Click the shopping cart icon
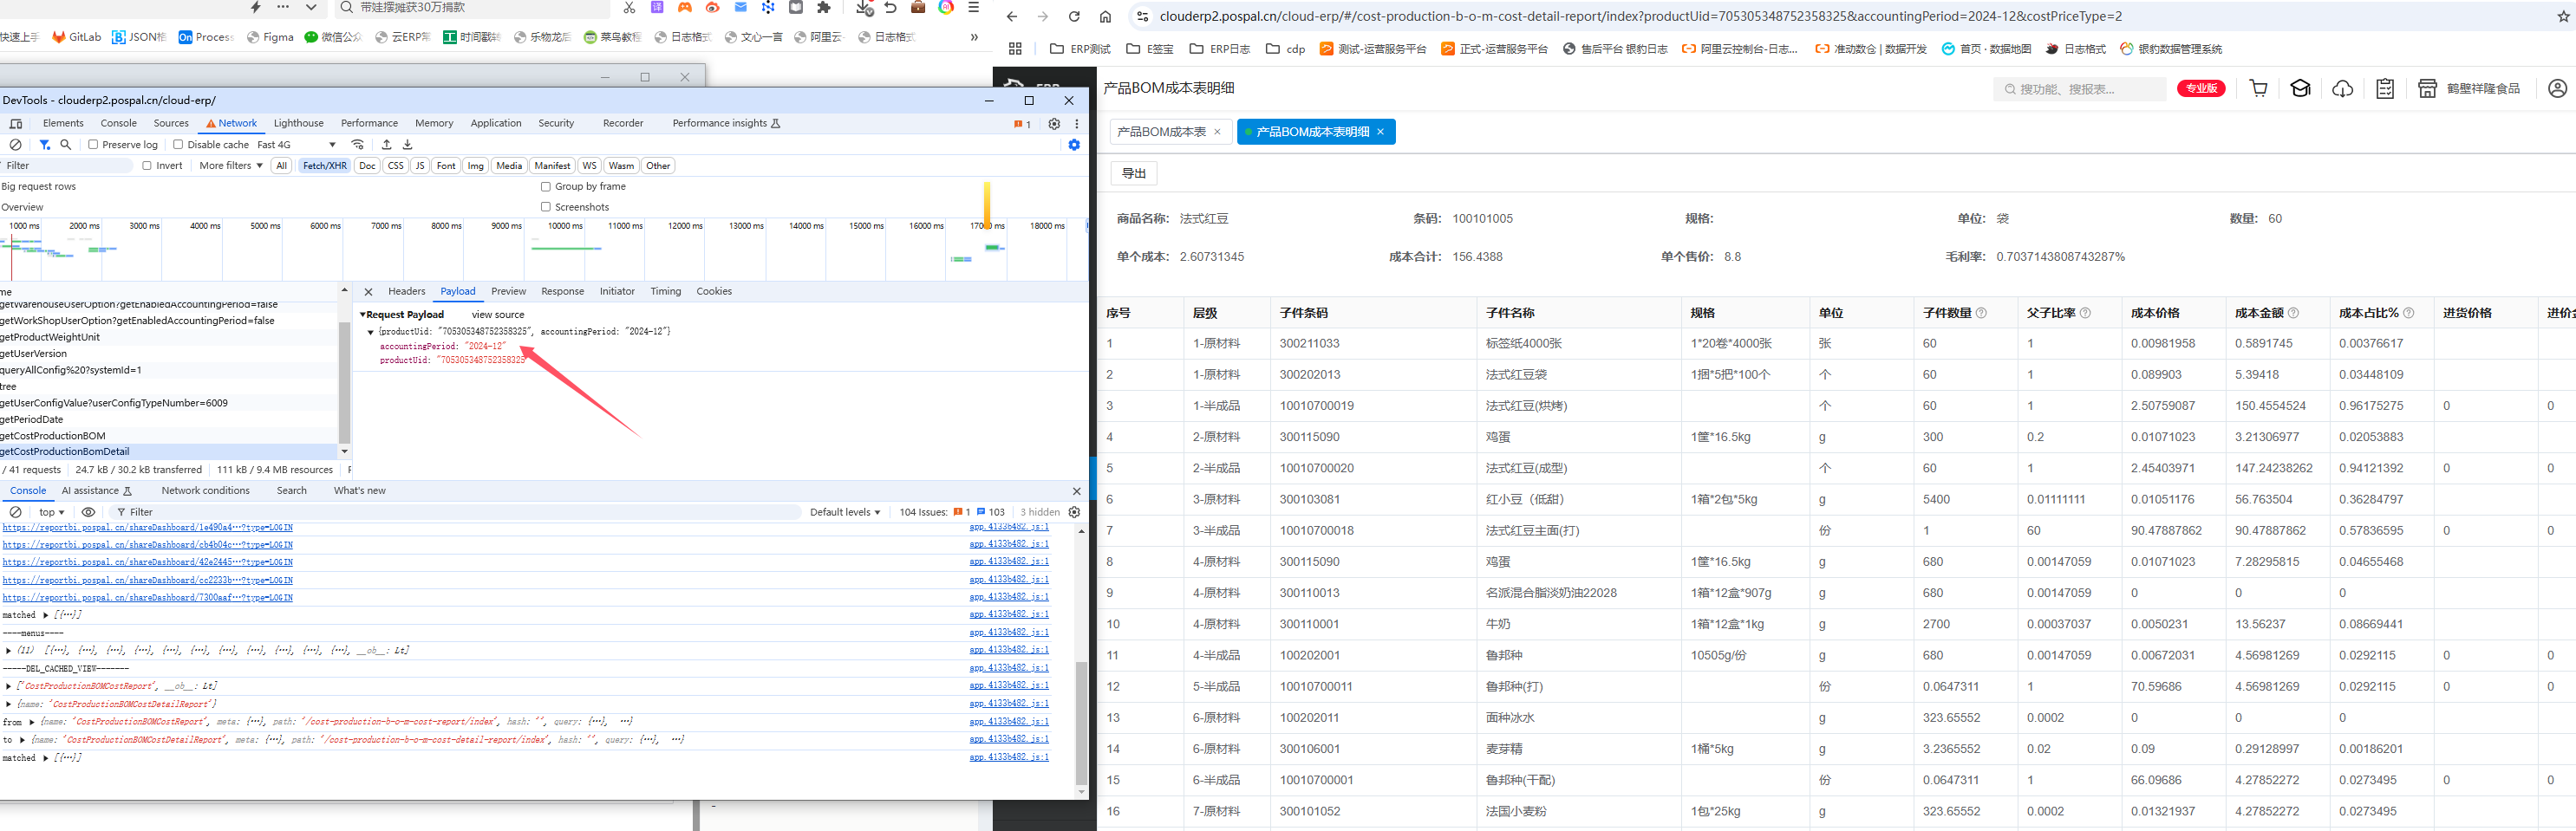This screenshot has height=831, width=2576. coord(2258,89)
